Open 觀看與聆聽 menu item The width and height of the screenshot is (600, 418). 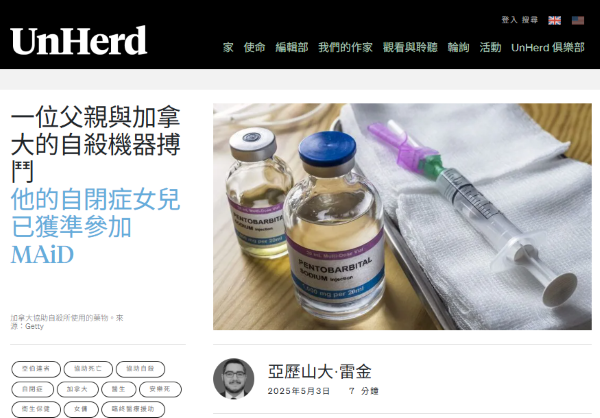(410, 47)
